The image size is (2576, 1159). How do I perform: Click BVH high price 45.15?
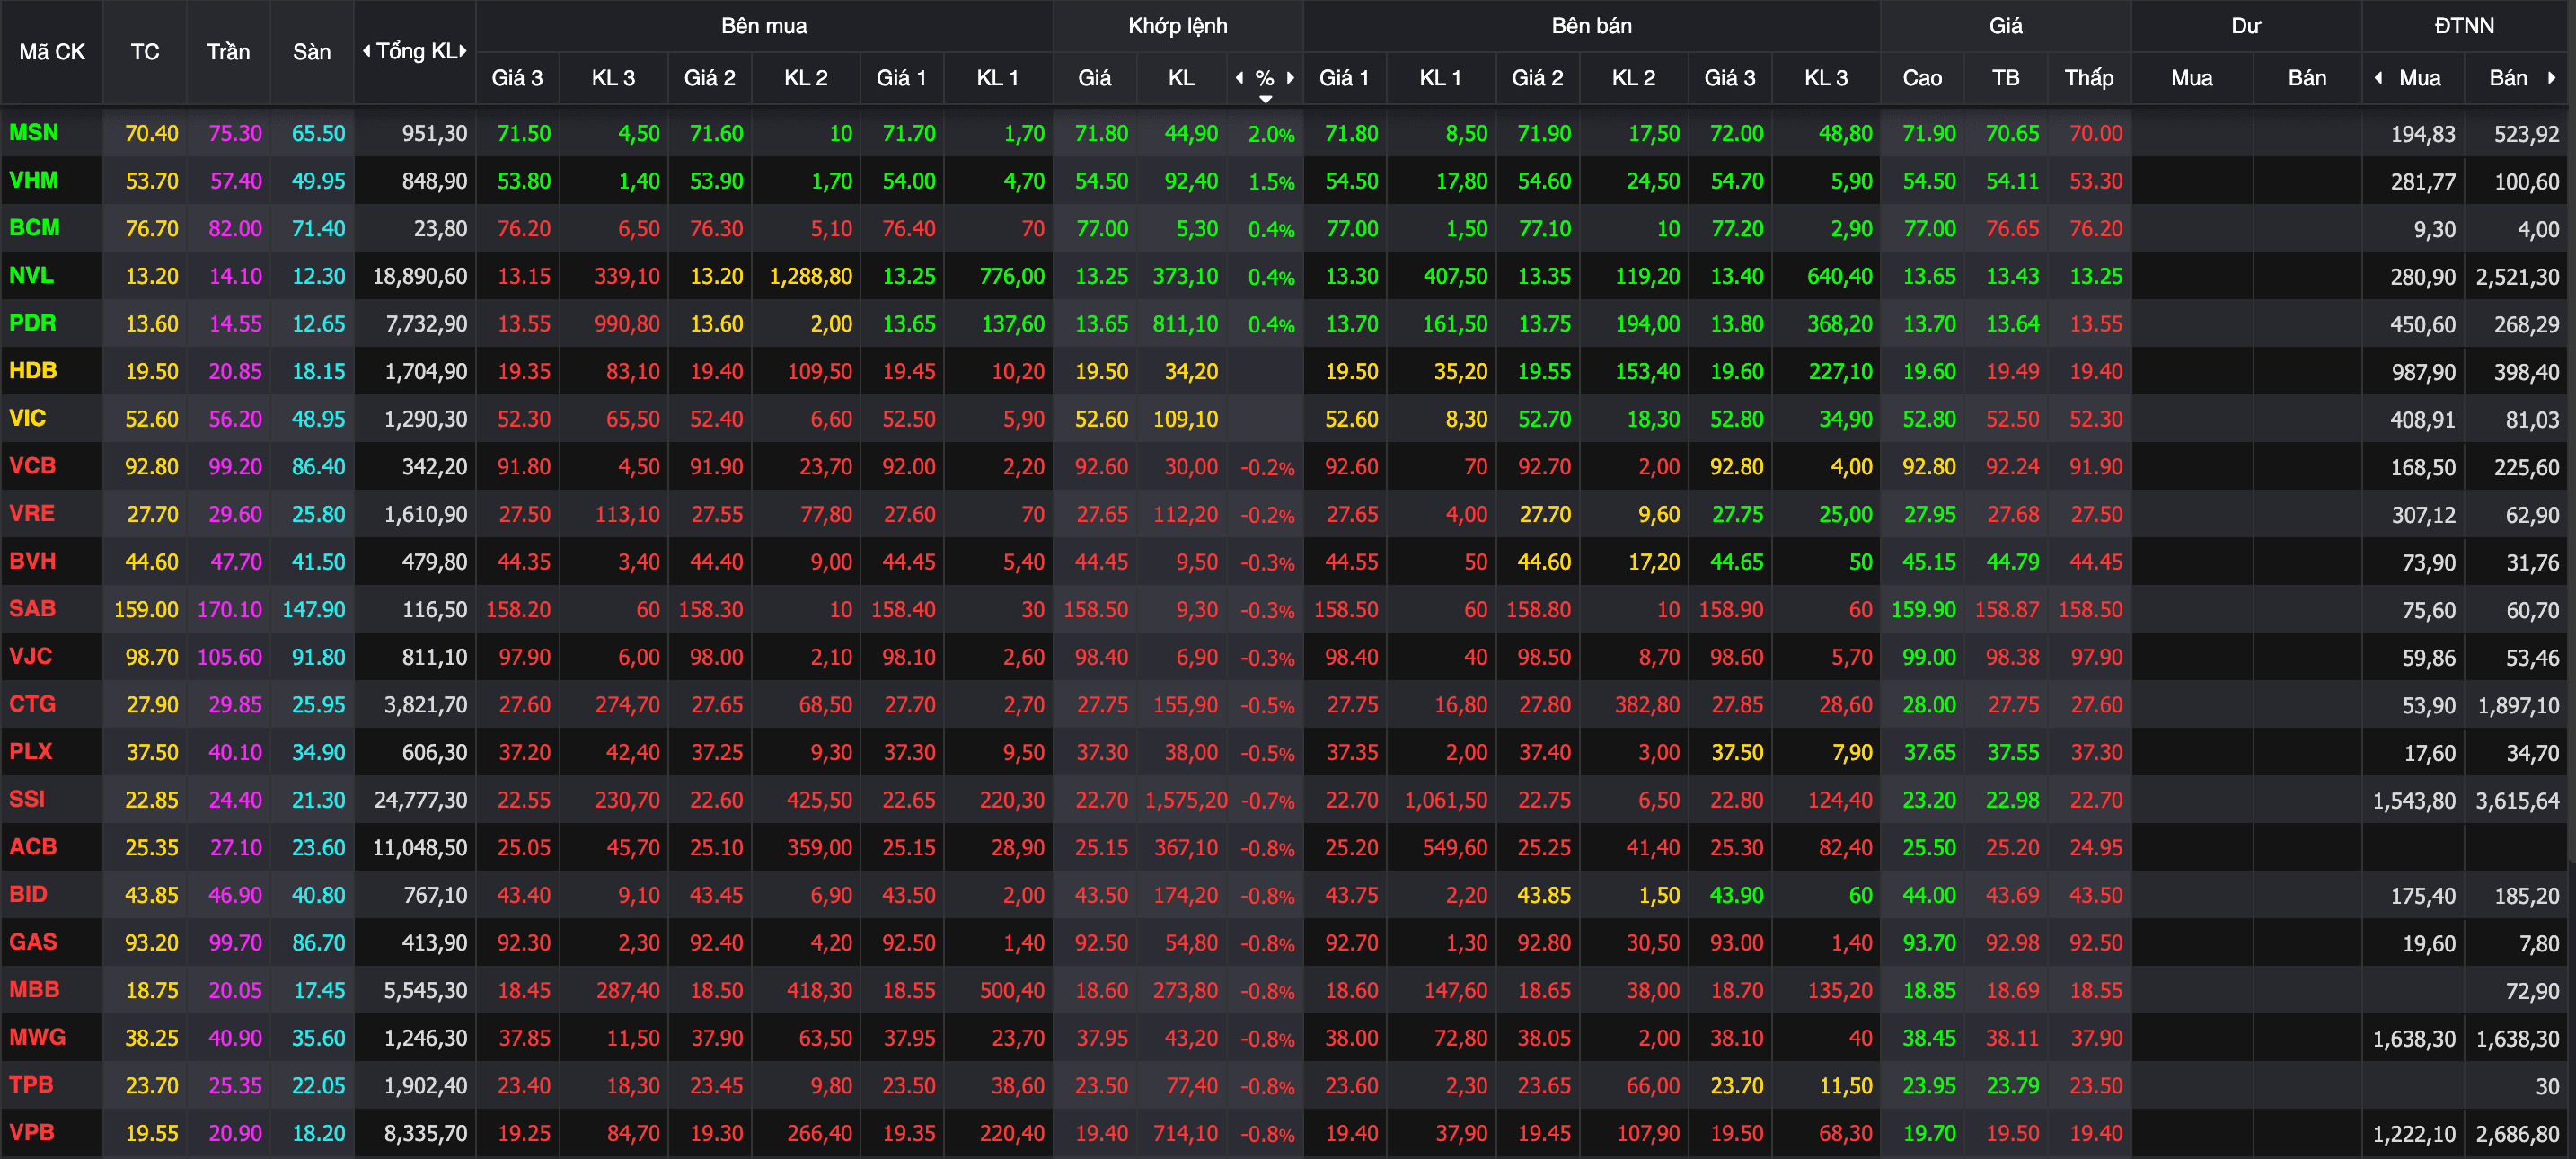1928,563
